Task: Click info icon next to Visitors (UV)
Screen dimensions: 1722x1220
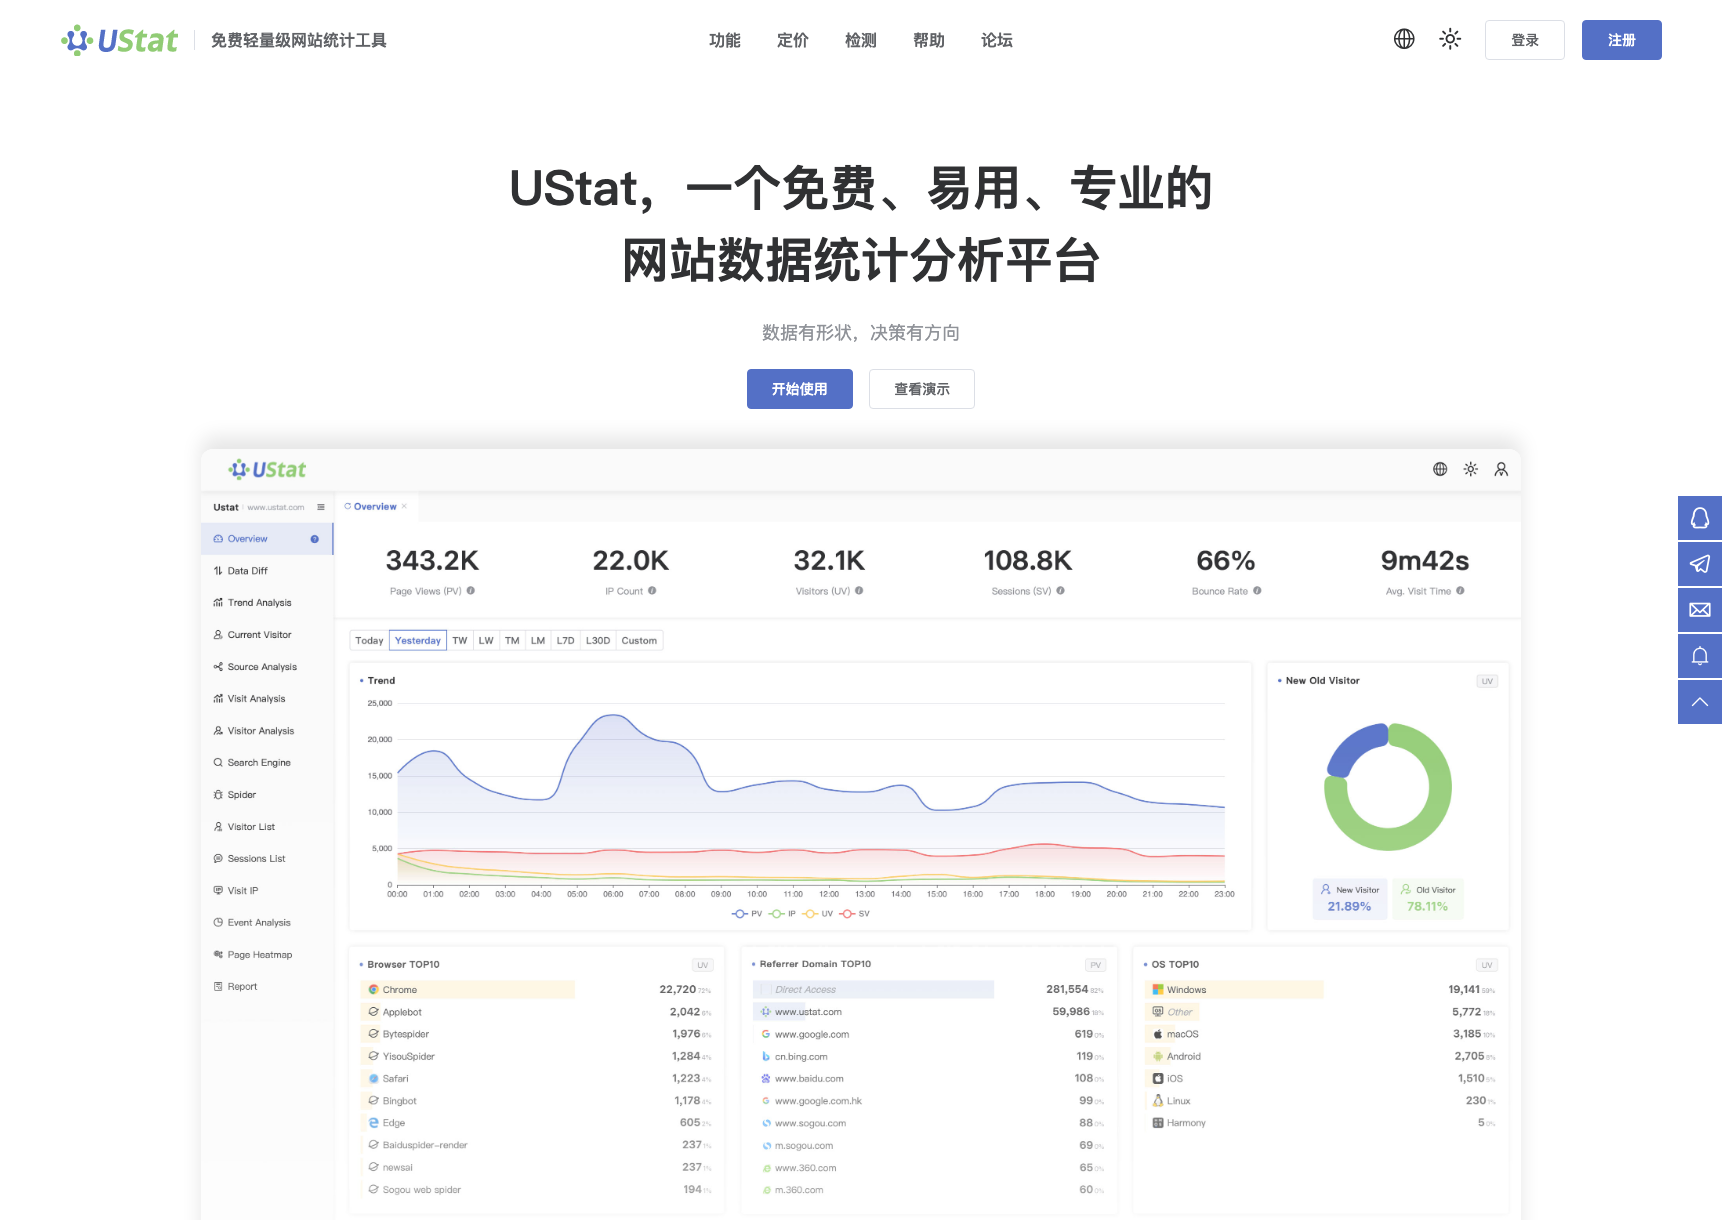Action: [x=859, y=591]
